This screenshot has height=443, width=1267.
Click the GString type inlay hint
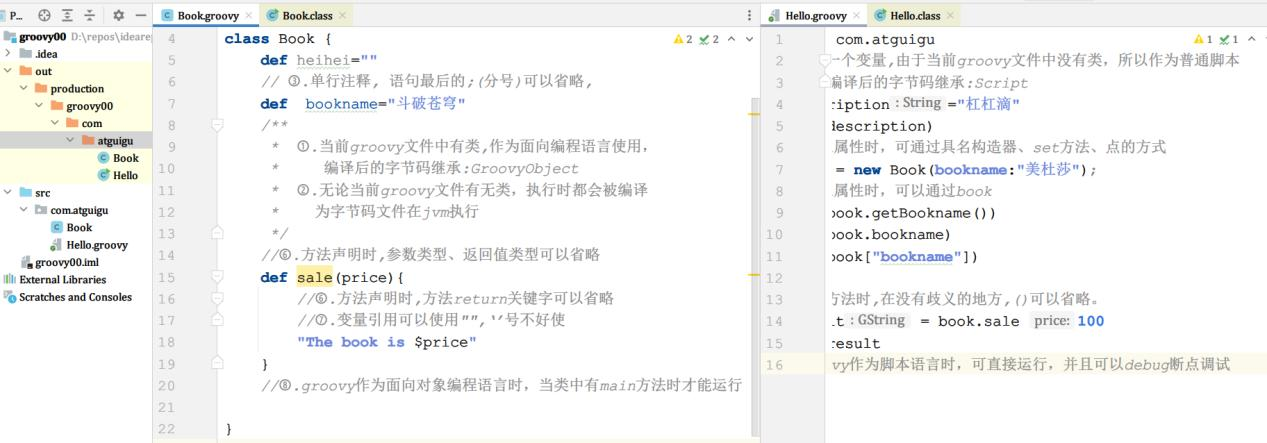[877, 320]
